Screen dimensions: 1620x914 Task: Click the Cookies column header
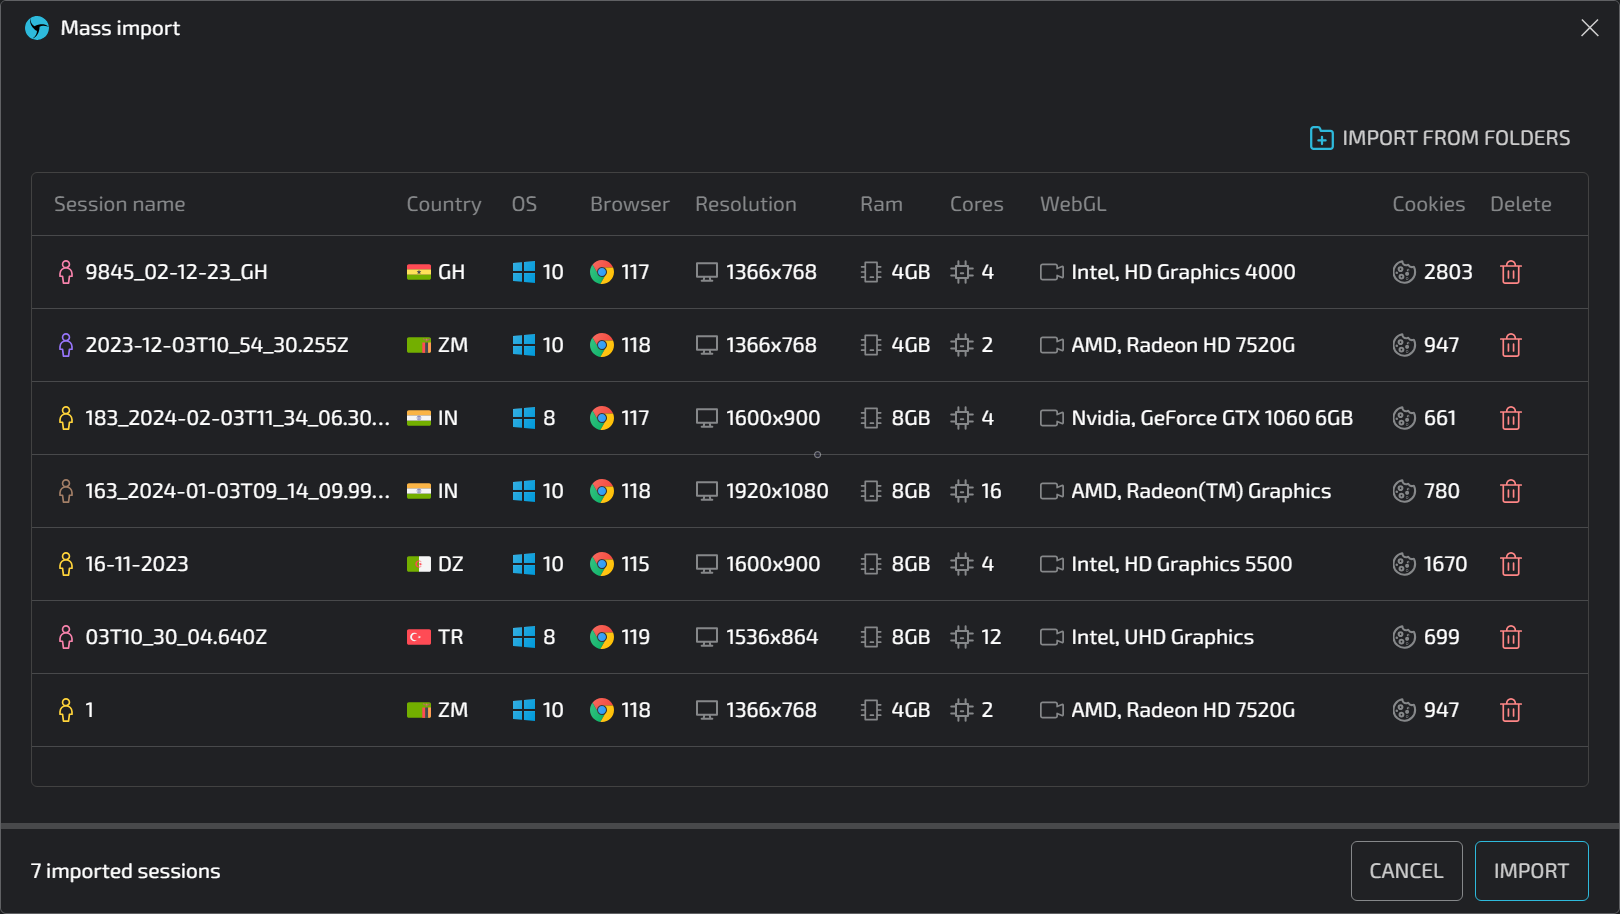coord(1428,204)
